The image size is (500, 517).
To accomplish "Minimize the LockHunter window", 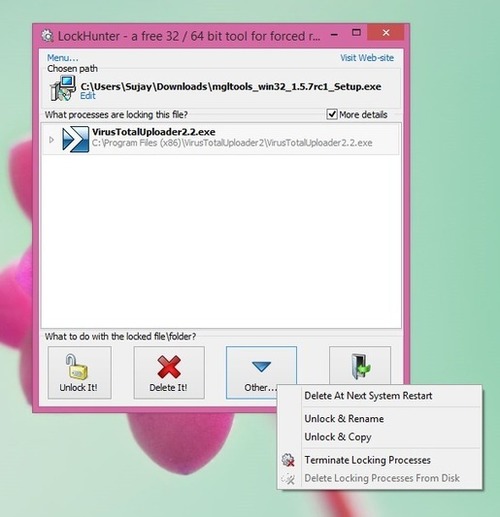I will click(x=335, y=34).
